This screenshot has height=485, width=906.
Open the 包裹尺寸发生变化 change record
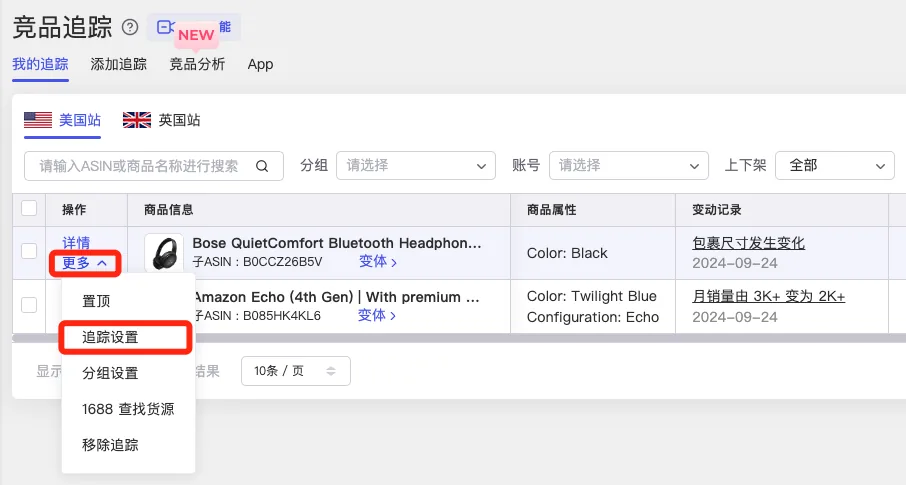(748, 243)
